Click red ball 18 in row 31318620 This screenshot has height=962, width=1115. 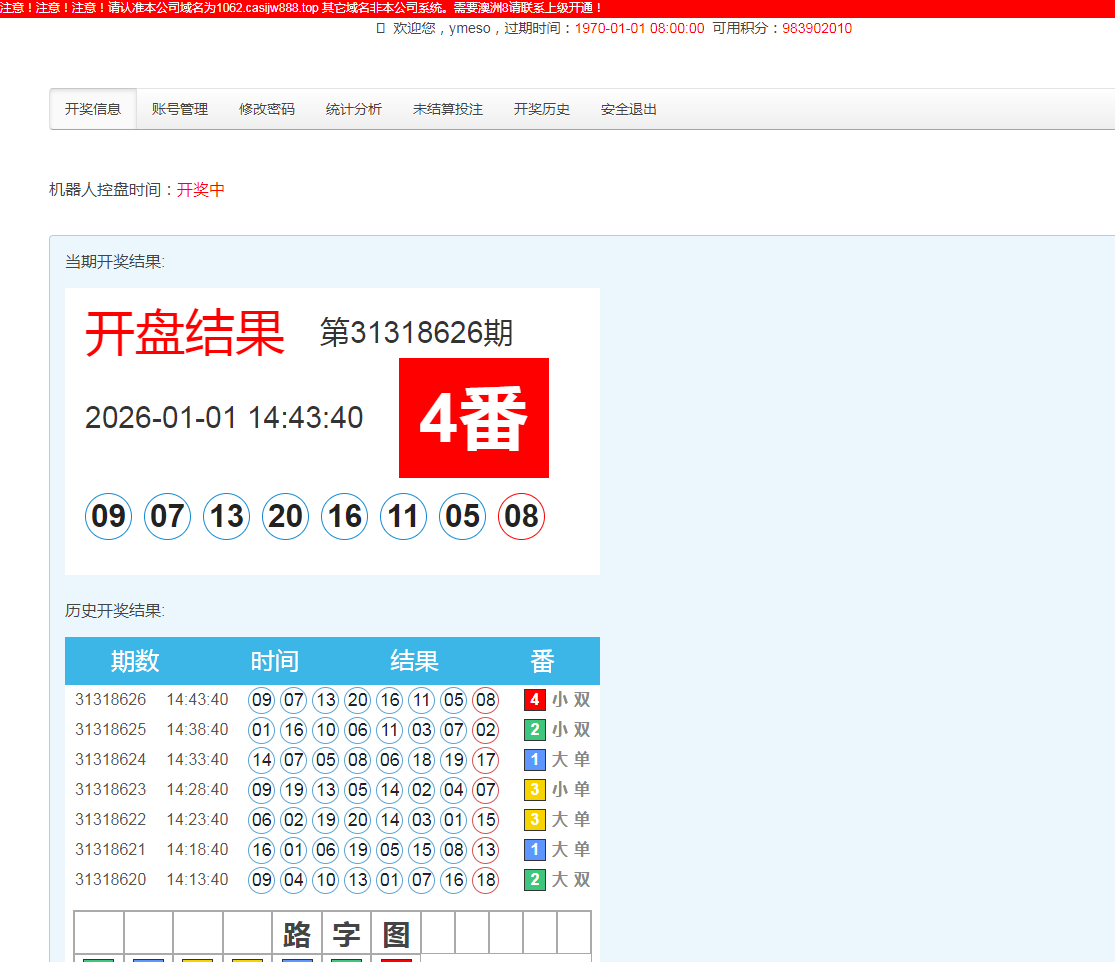tap(485, 880)
